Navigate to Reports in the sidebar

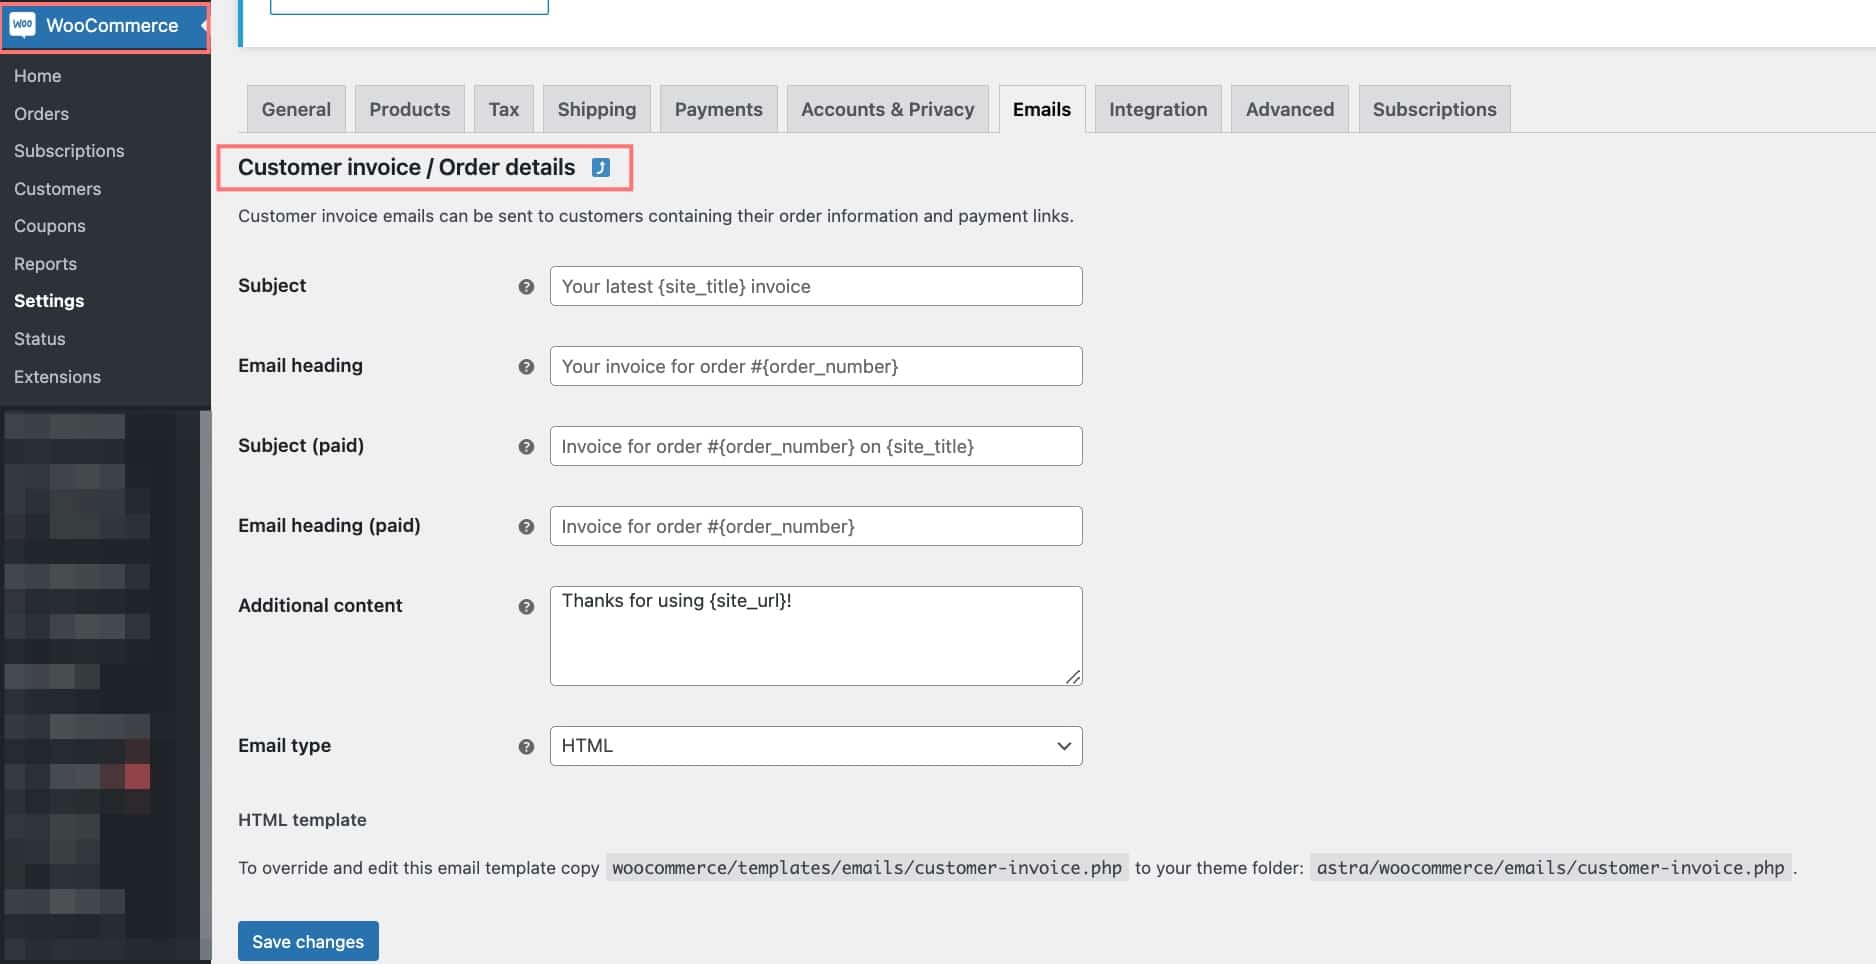(x=45, y=263)
